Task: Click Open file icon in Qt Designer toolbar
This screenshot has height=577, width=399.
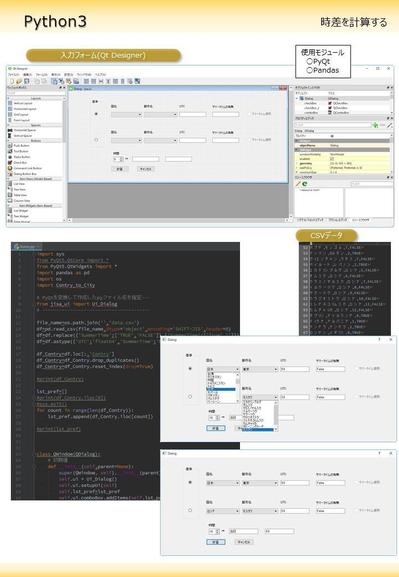Action: [x=19, y=81]
